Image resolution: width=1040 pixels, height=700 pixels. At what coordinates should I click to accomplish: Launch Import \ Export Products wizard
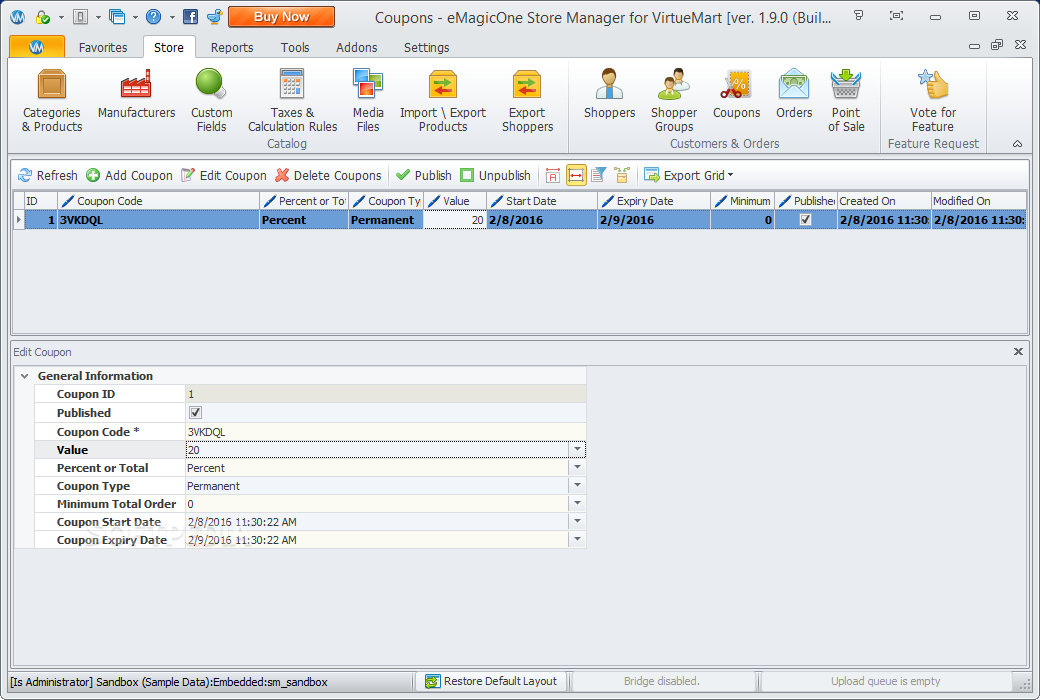point(443,100)
